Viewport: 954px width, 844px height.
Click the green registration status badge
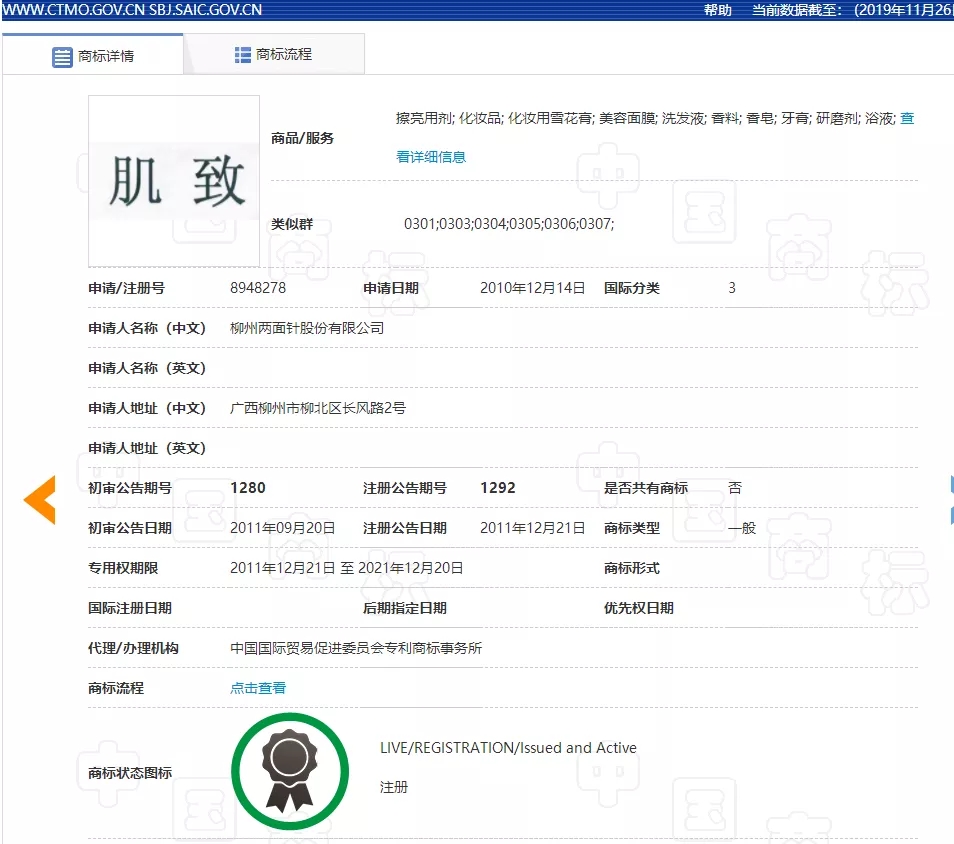(x=289, y=771)
